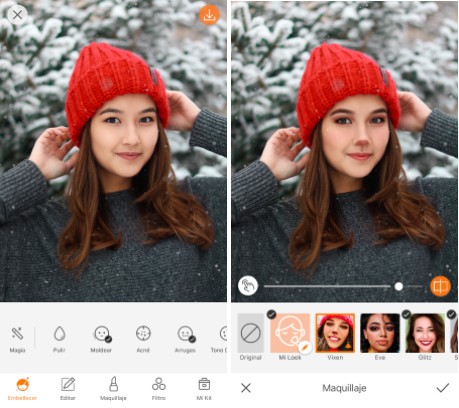This screenshot has height=408, width=459.
Task: Open the Mi Kit tab
Action: click(x=204, y=389)
